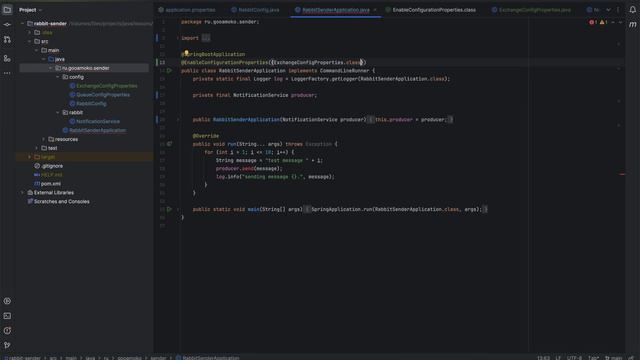
Task: Open the main git branch widget
Action: pos(613,358)
